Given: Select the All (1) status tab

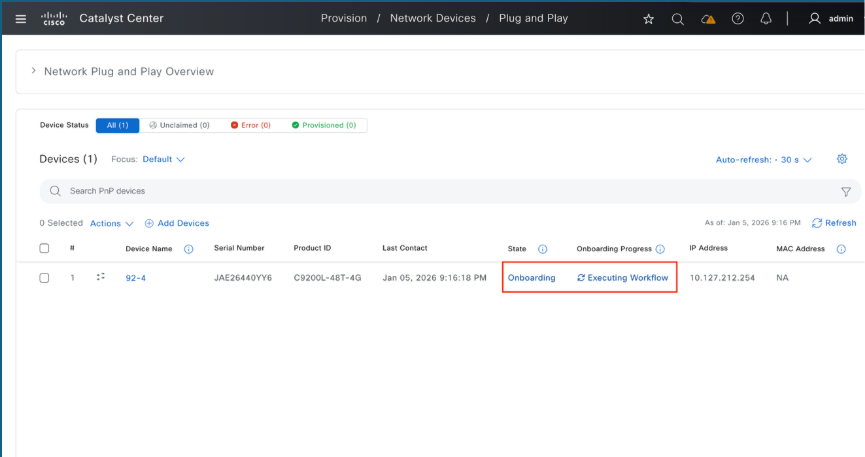Looking at the screenshot, I should tap(118, 125).
